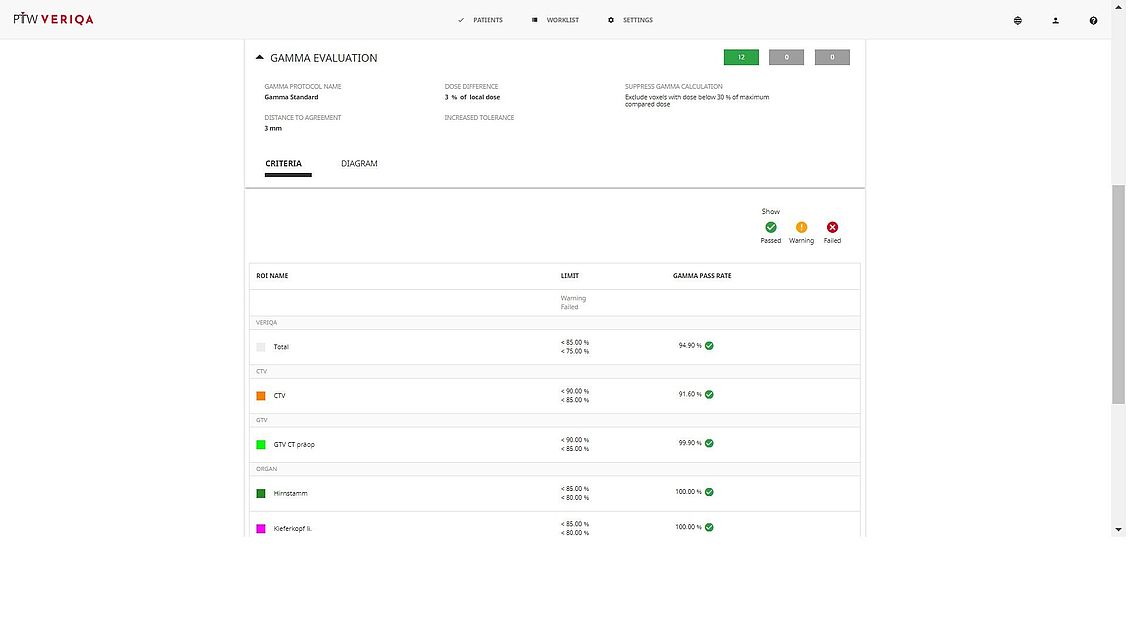Switch to the Criteria tab

(284, 164)
